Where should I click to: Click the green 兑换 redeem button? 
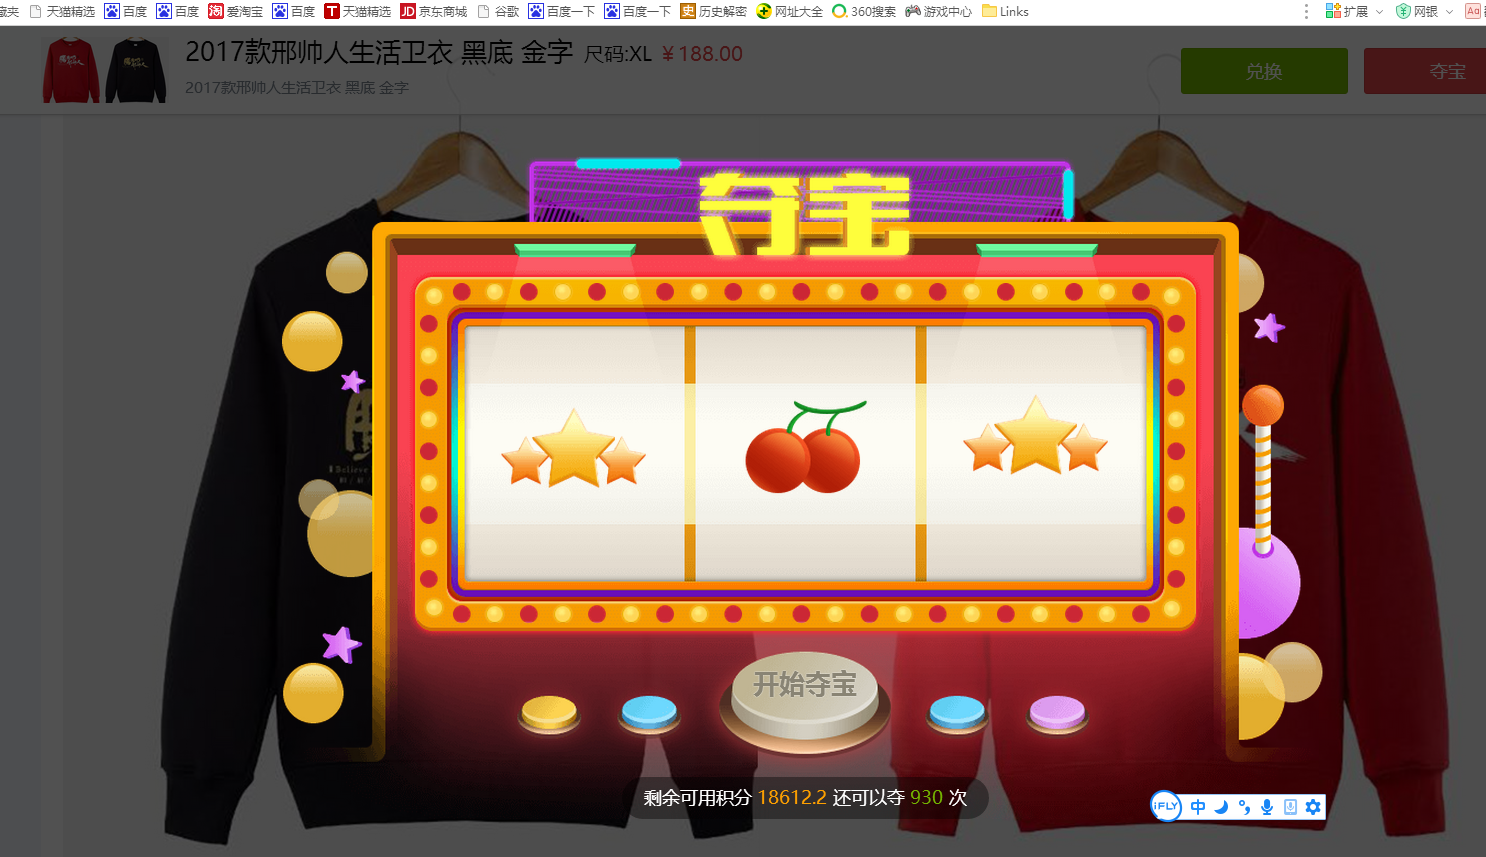1264,71
